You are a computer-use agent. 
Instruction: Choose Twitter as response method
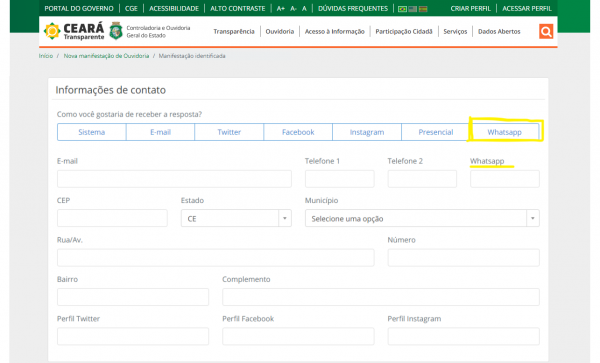[229, 132]
